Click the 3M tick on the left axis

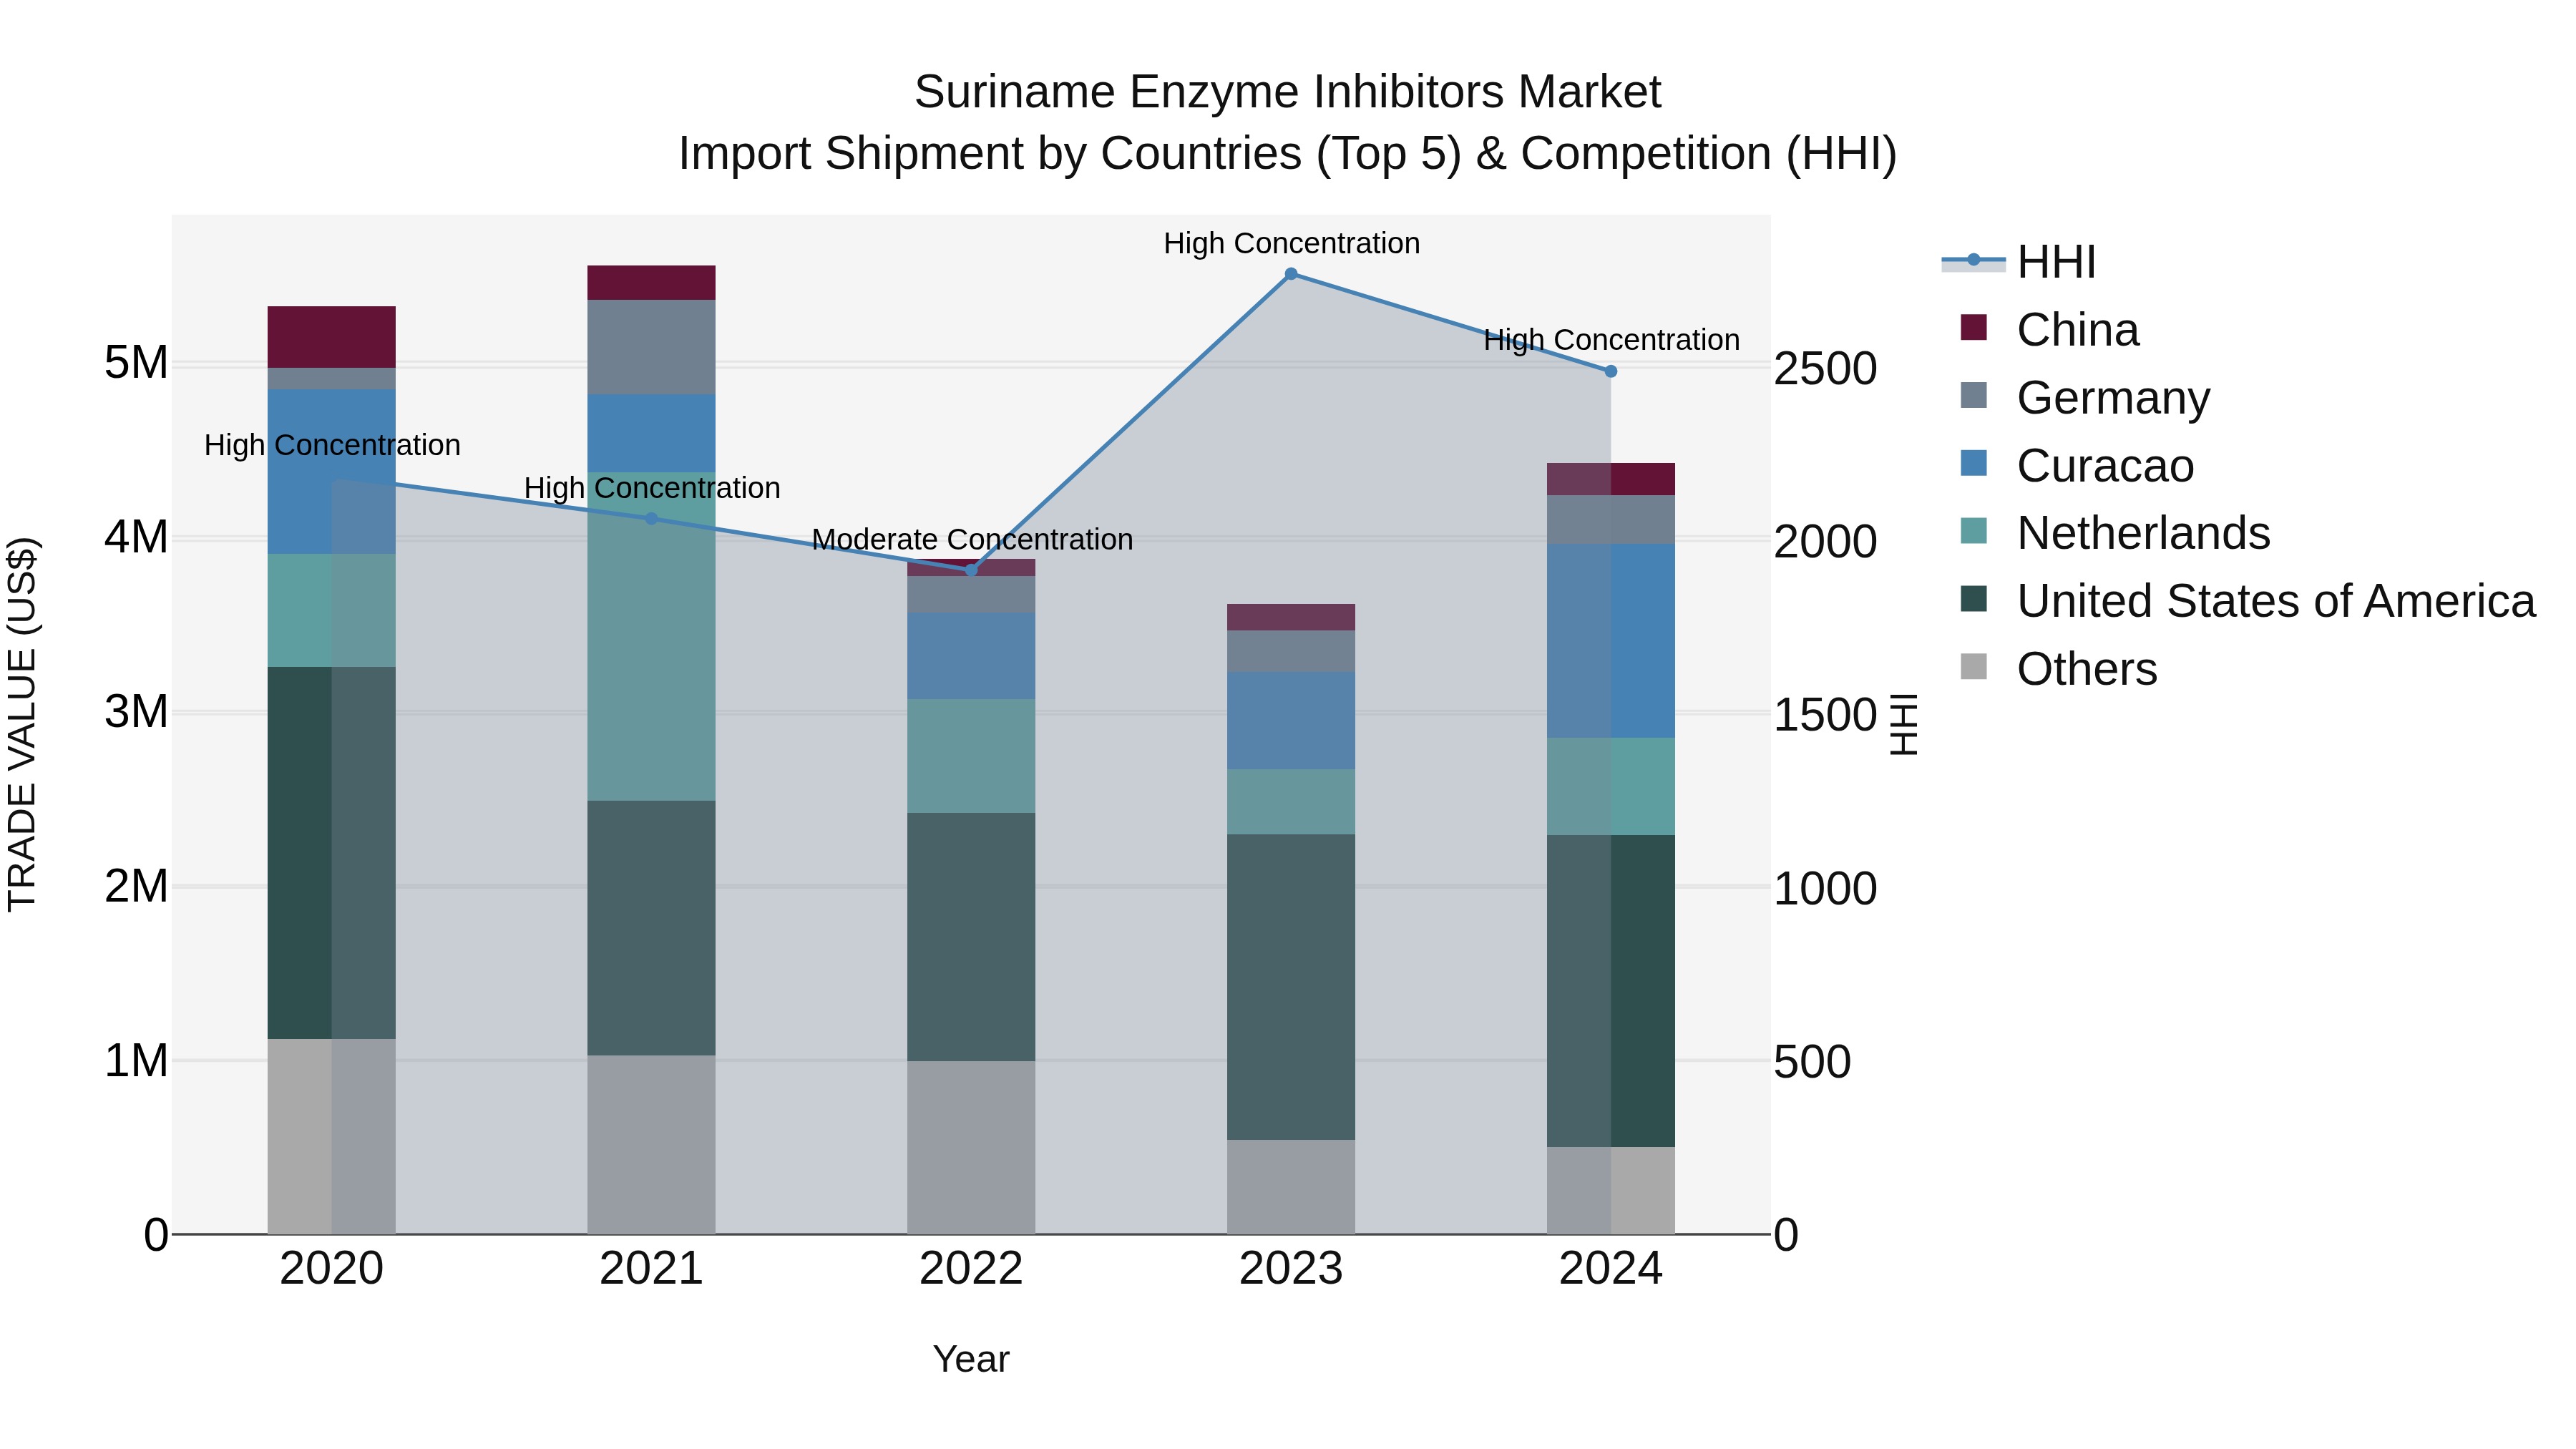(x=136, y=712)
